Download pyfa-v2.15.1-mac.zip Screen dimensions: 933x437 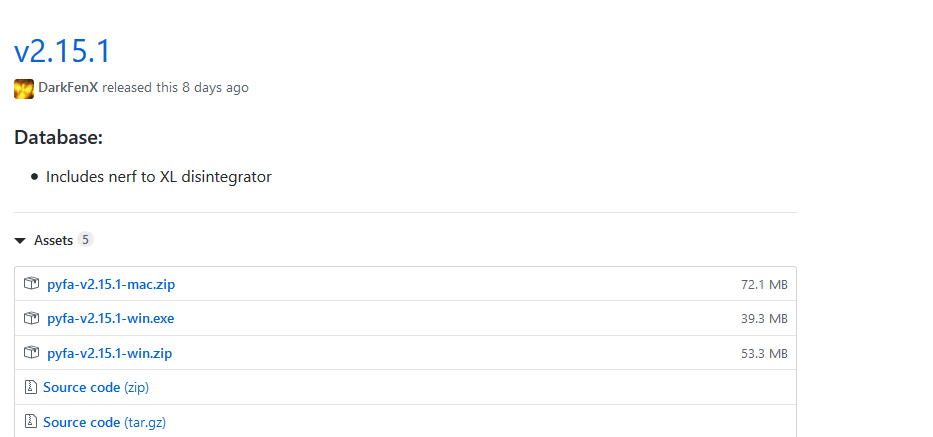click(x=111, y=285)
